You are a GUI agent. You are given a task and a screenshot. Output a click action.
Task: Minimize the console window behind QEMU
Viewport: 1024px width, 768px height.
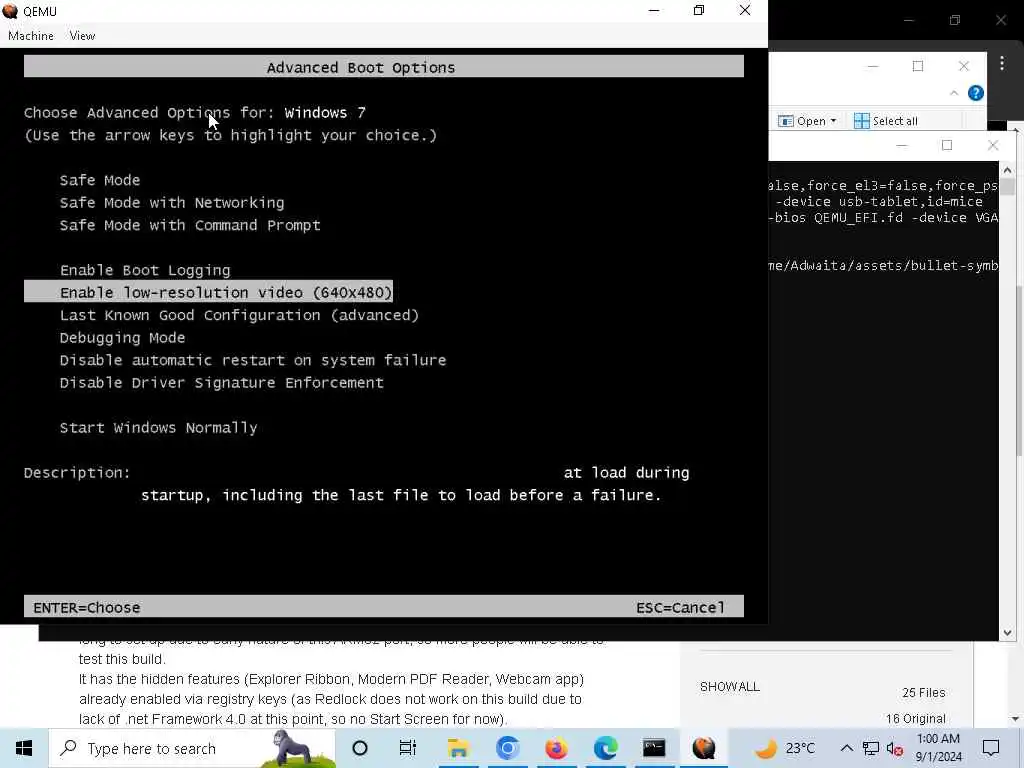(x=902, y=146)
